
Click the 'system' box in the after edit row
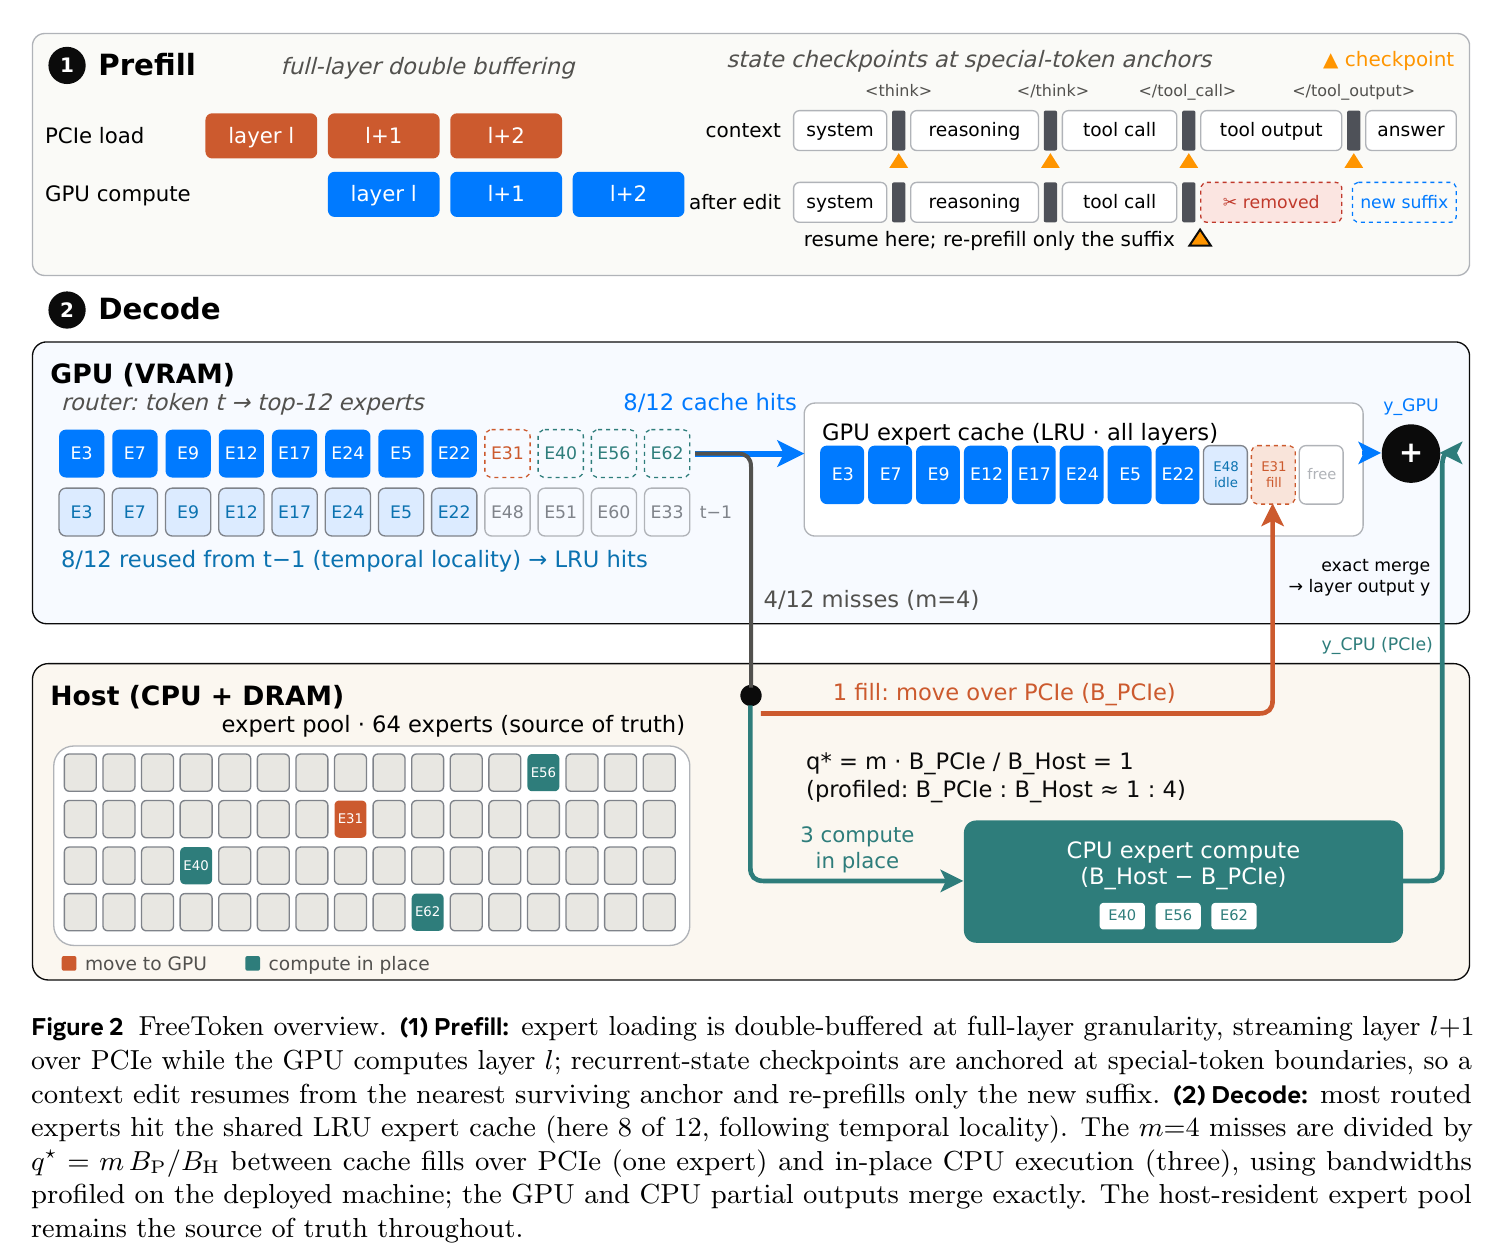tap(840, 202)
